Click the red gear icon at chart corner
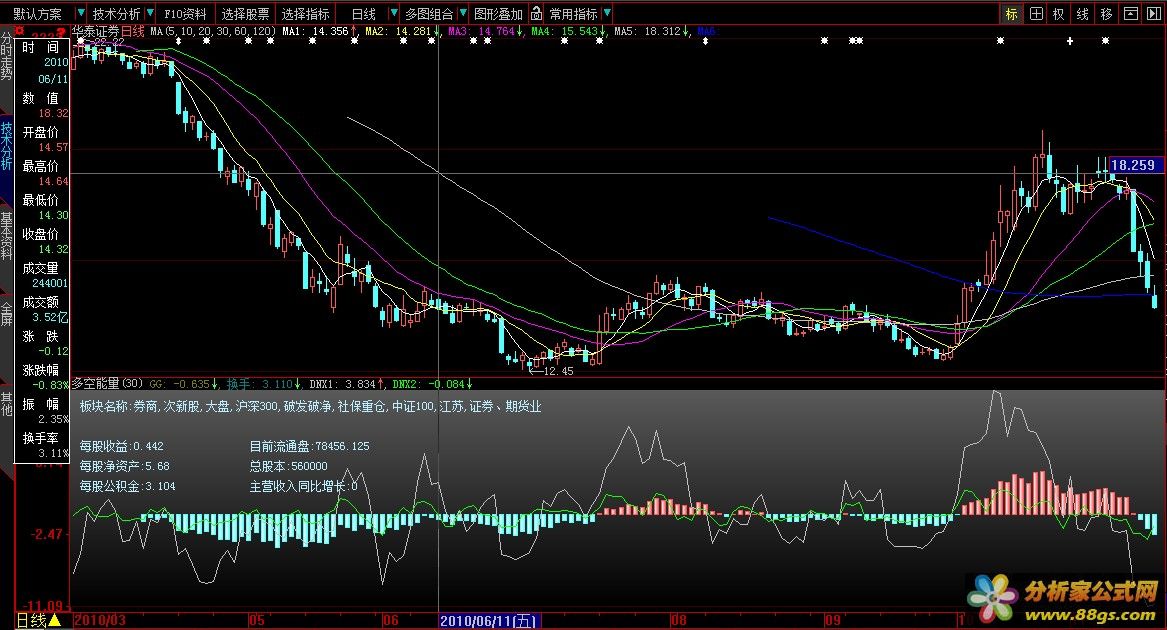This screenshot has width=1167, height=630. (20, 31)
